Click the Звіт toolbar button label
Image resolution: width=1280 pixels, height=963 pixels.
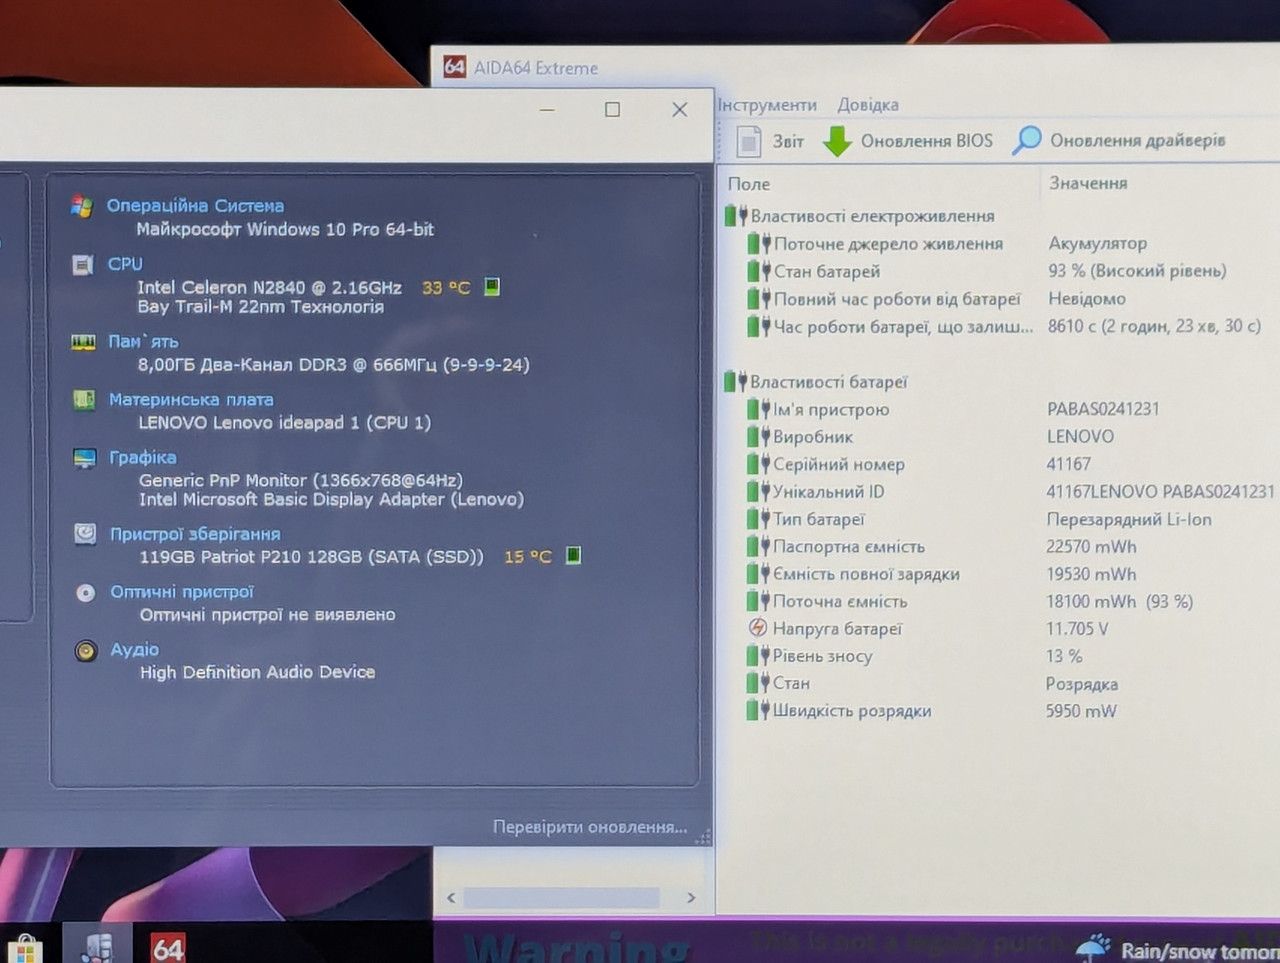pyautogui.click(x=788, y=141)
